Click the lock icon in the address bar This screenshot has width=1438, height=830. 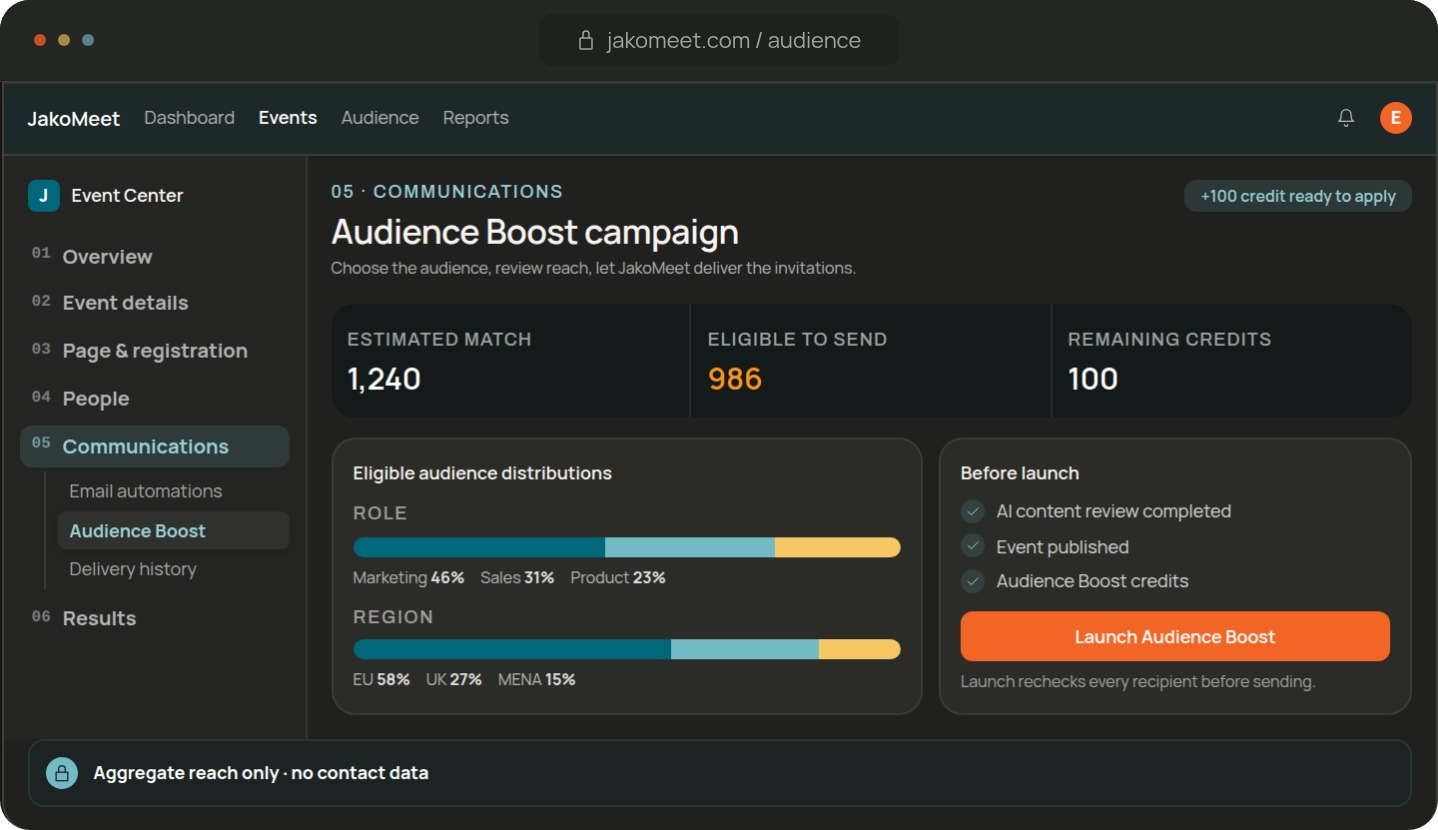[587, 41]
